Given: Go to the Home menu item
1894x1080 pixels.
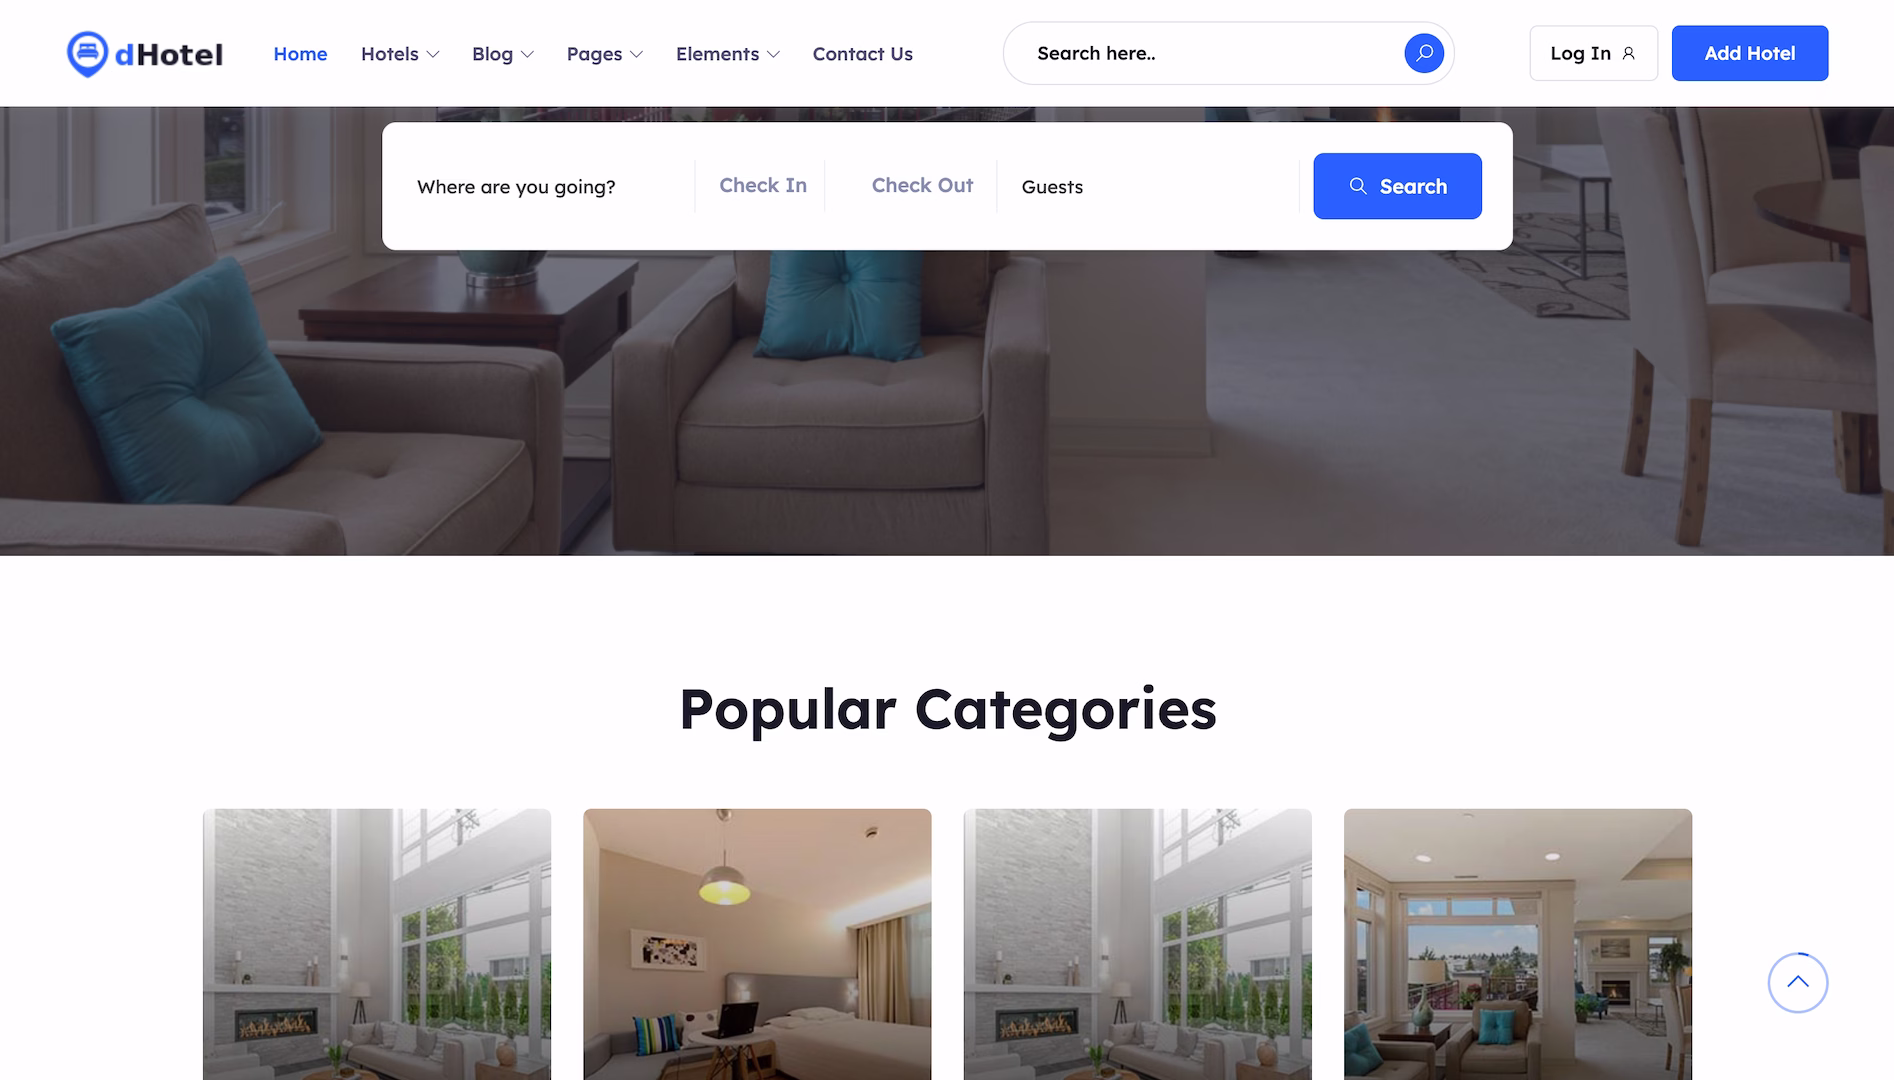Looking at the screenshot, I should [x=300, y=54].
